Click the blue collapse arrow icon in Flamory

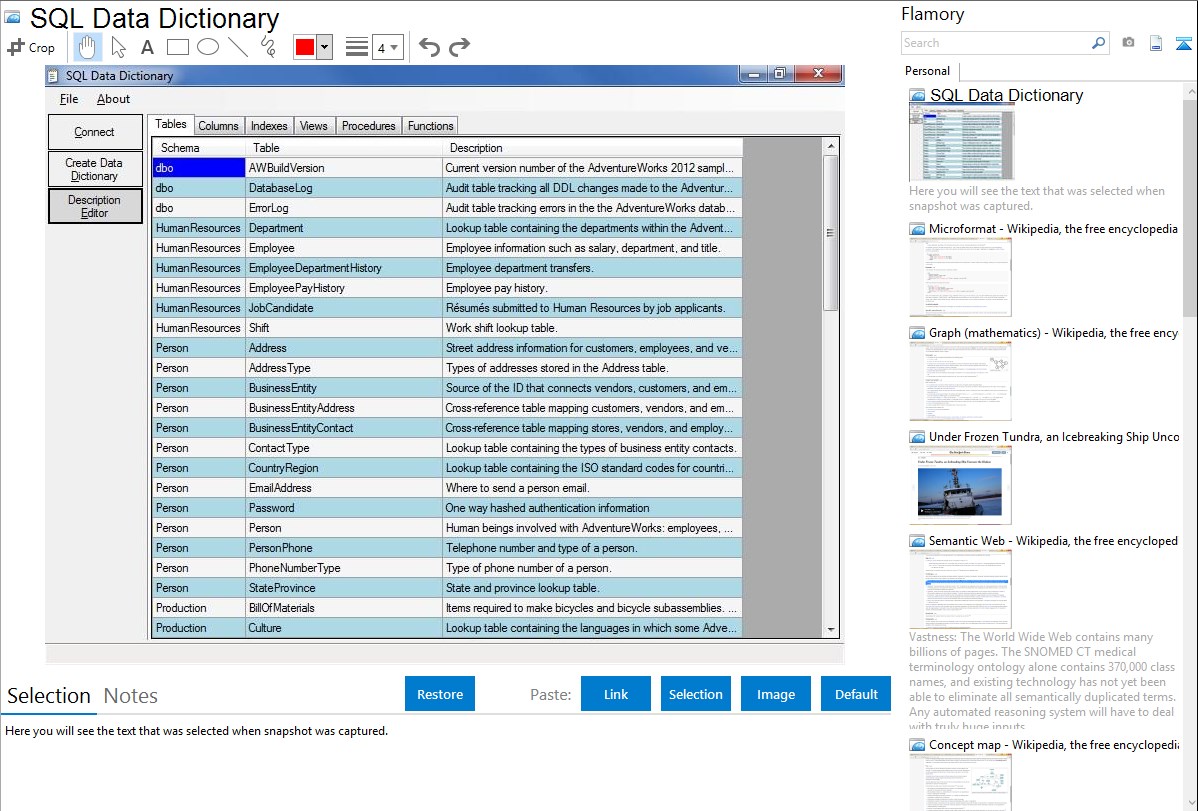coord(1183,43)
